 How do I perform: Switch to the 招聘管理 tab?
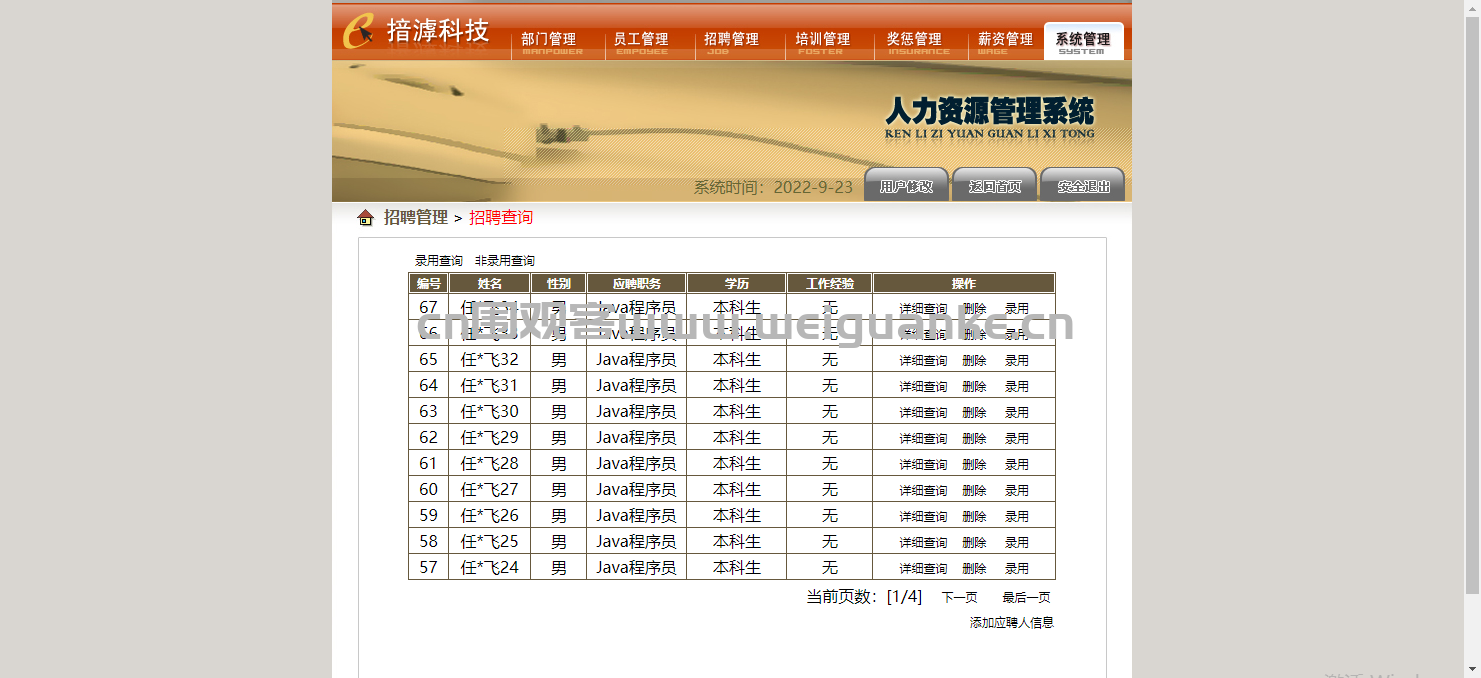732,41
